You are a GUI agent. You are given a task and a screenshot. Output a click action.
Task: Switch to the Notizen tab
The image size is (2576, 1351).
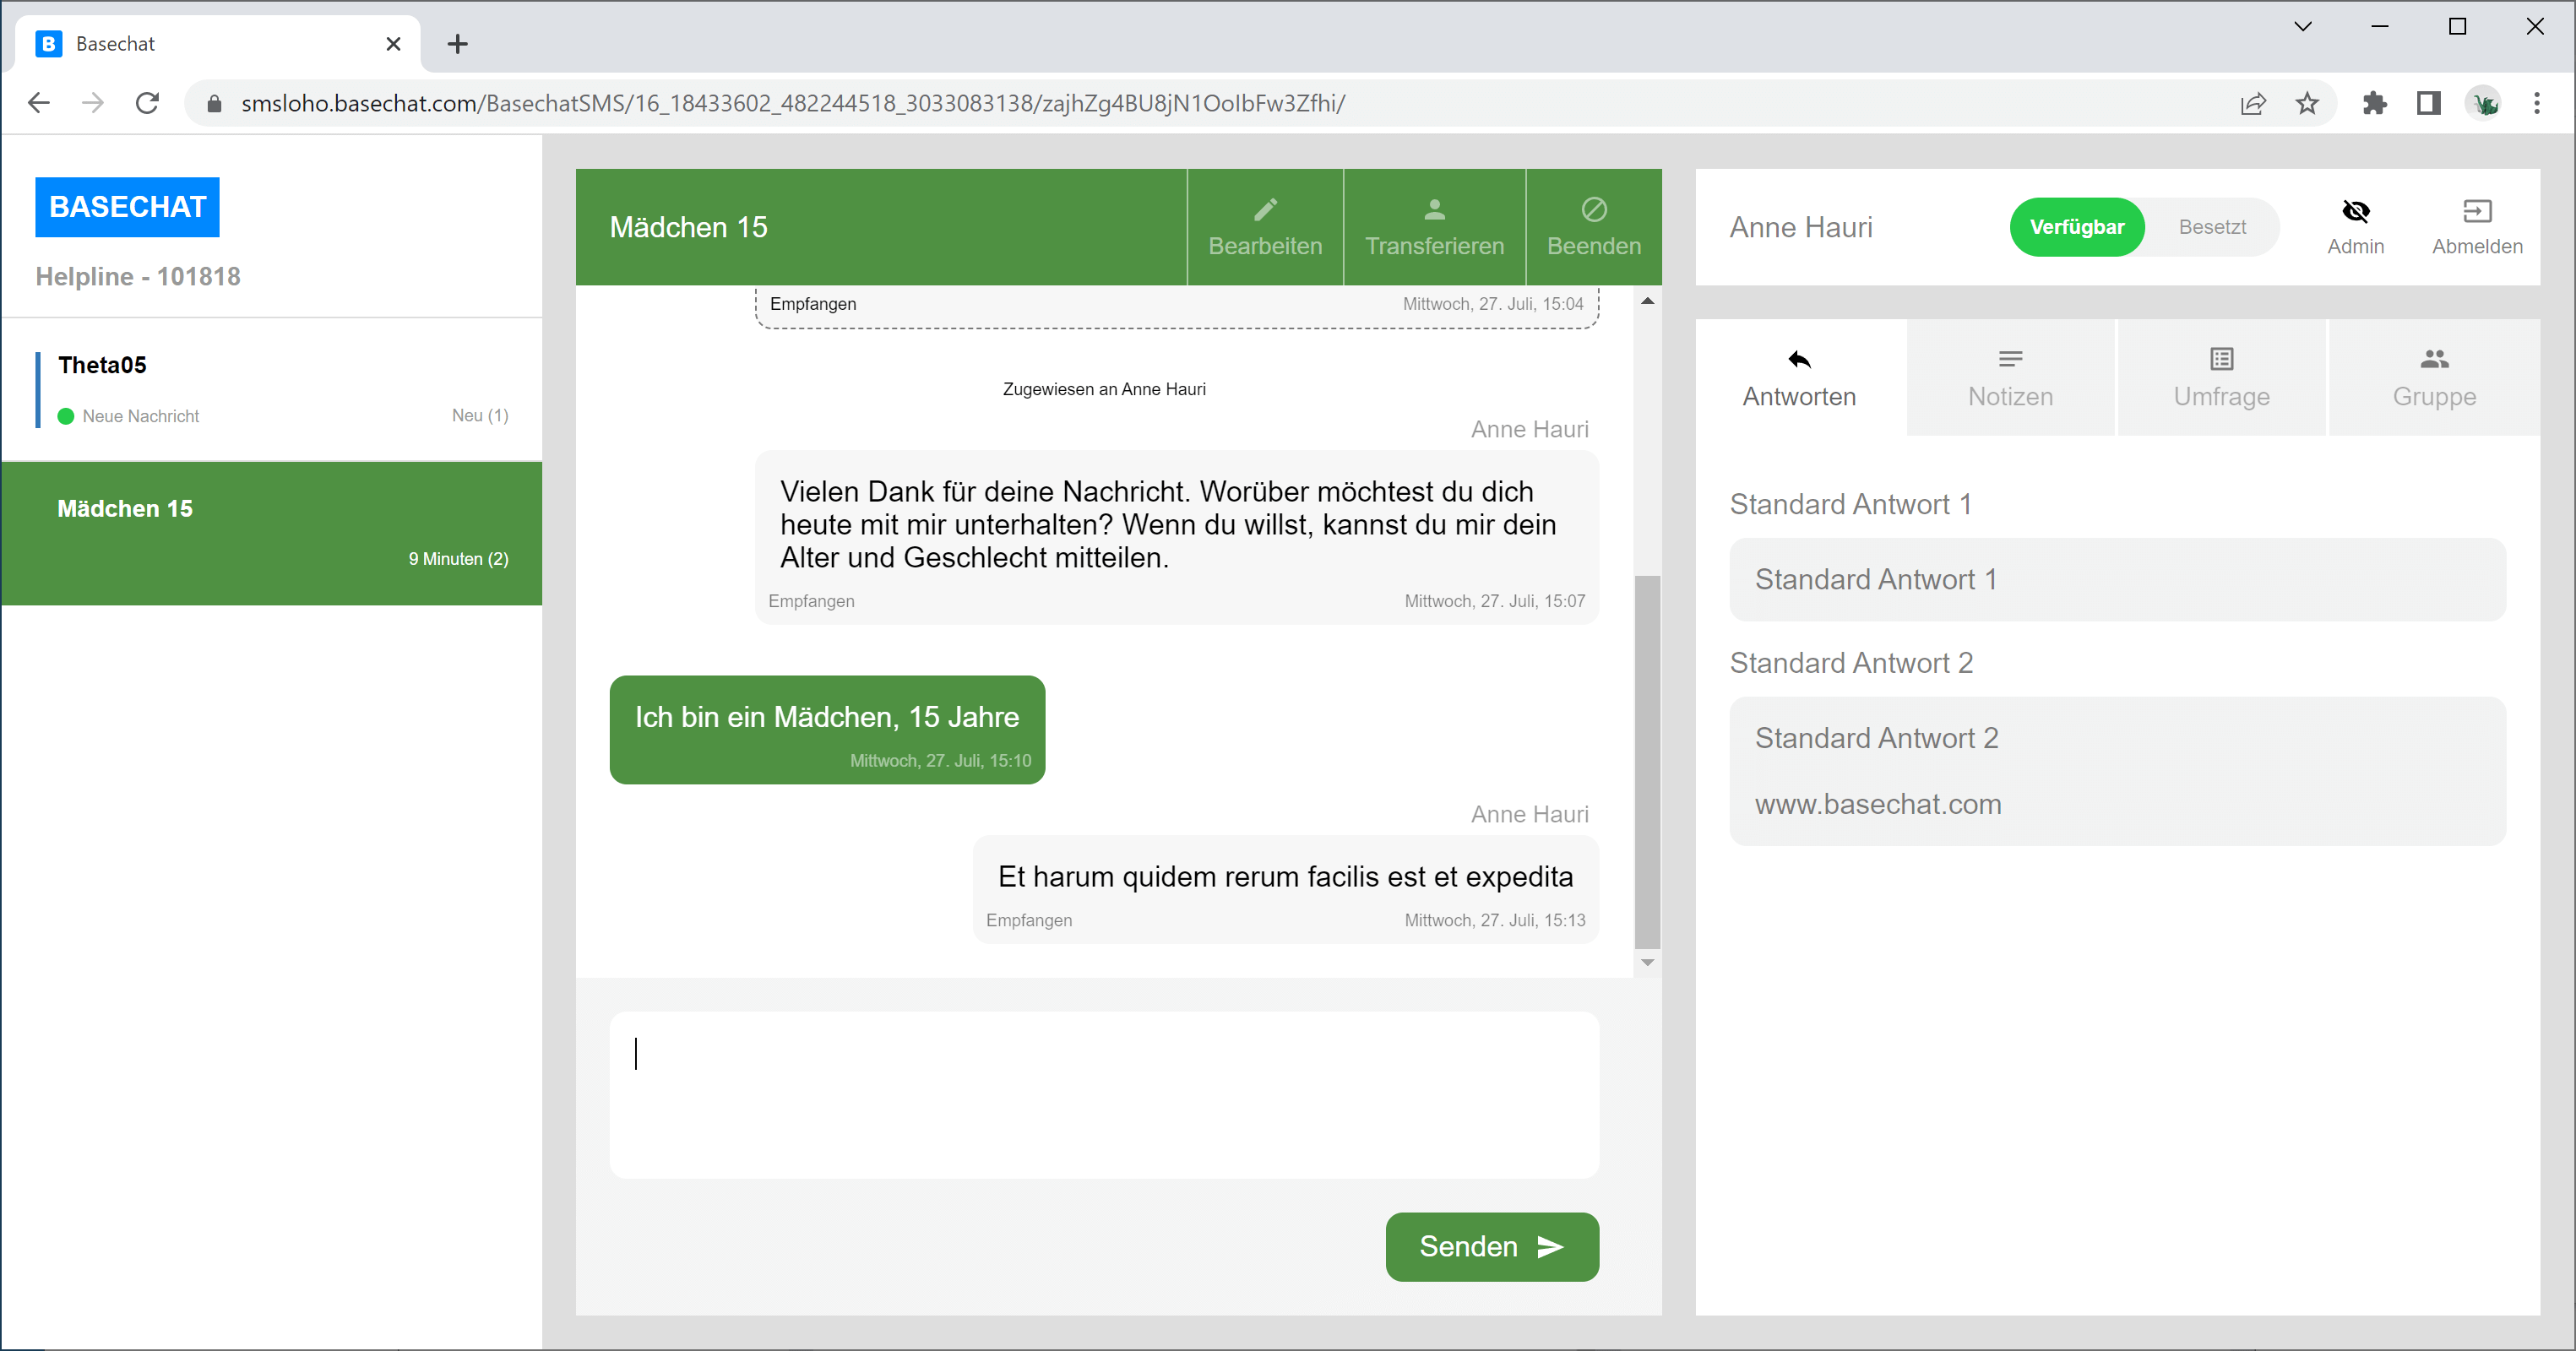2010,378
